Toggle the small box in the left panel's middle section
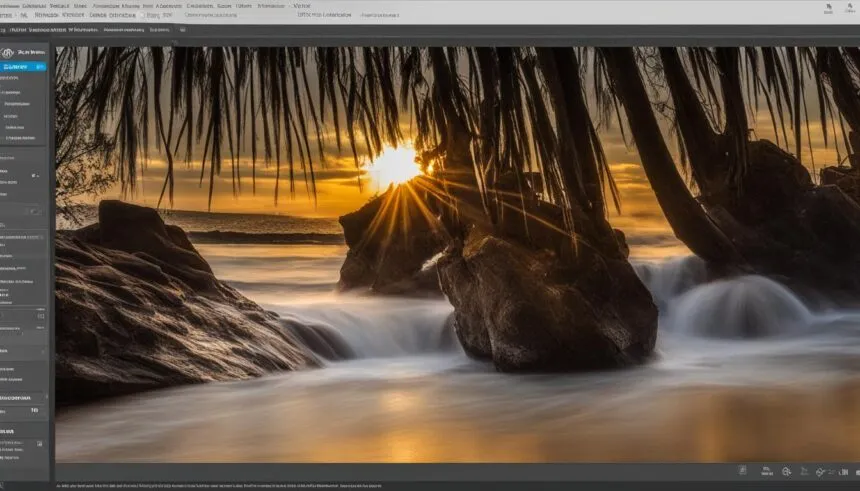 tap(35, 211)
